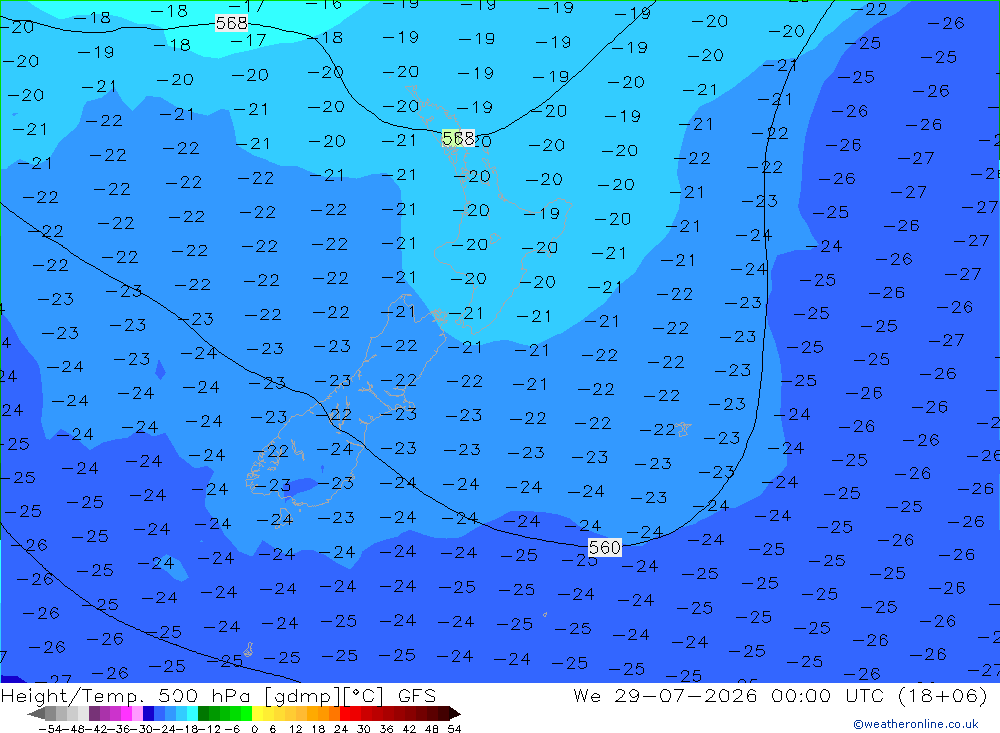The width and height of the screenshot is (1000, 733).
Task: Click the gray left arrow of the color scale
Action: pos(36,713)
